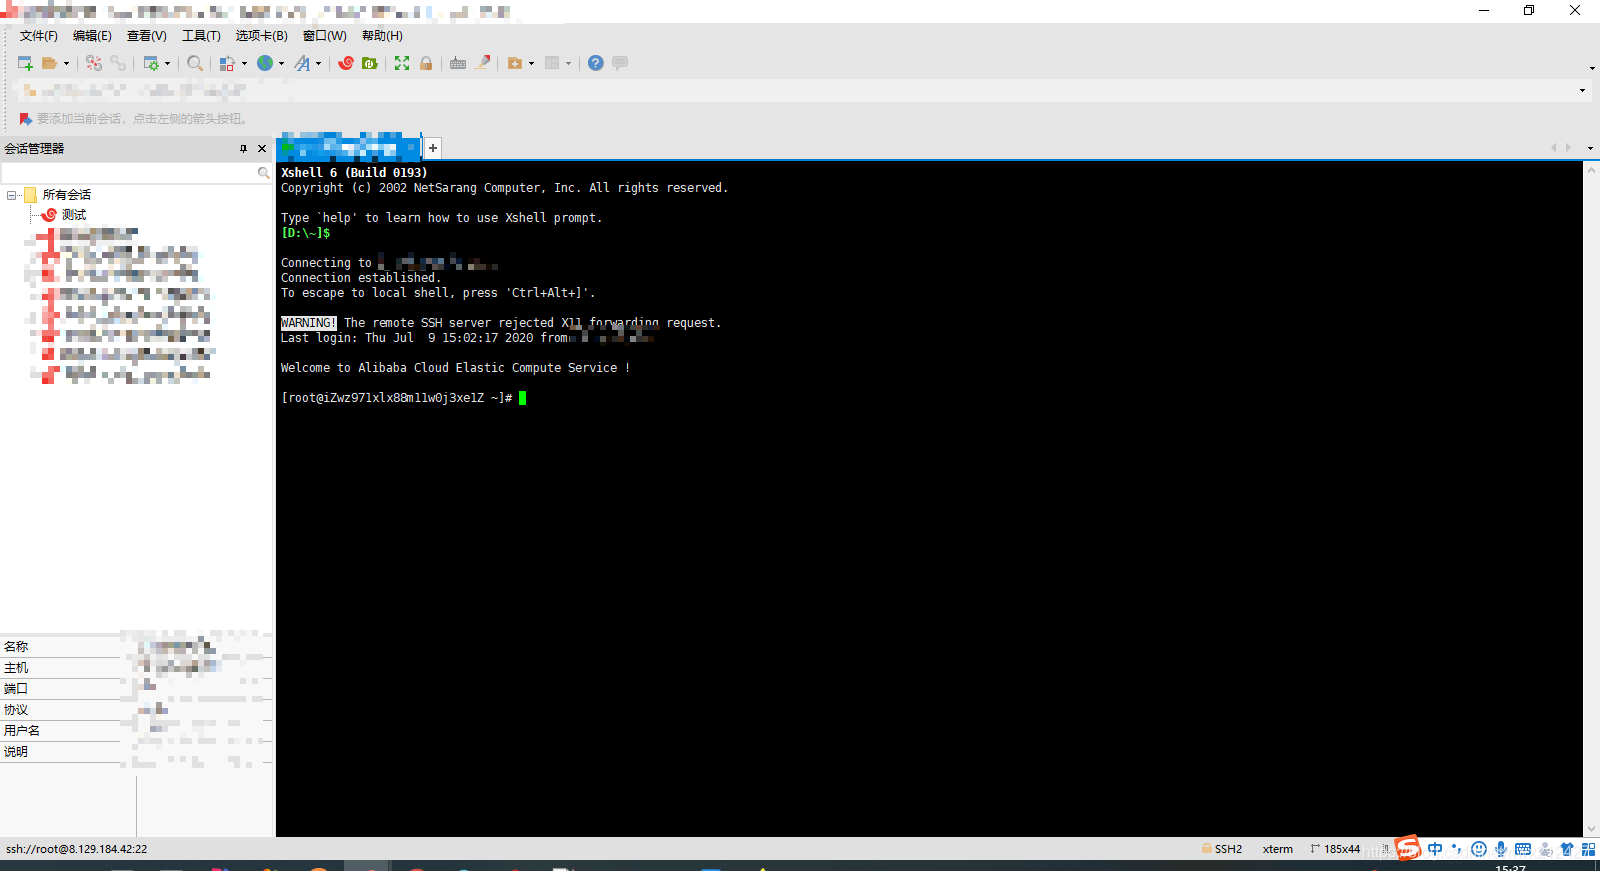1600x871 pixels.
Task: Open the 工具(T) menu
Action: coord(201,36)
